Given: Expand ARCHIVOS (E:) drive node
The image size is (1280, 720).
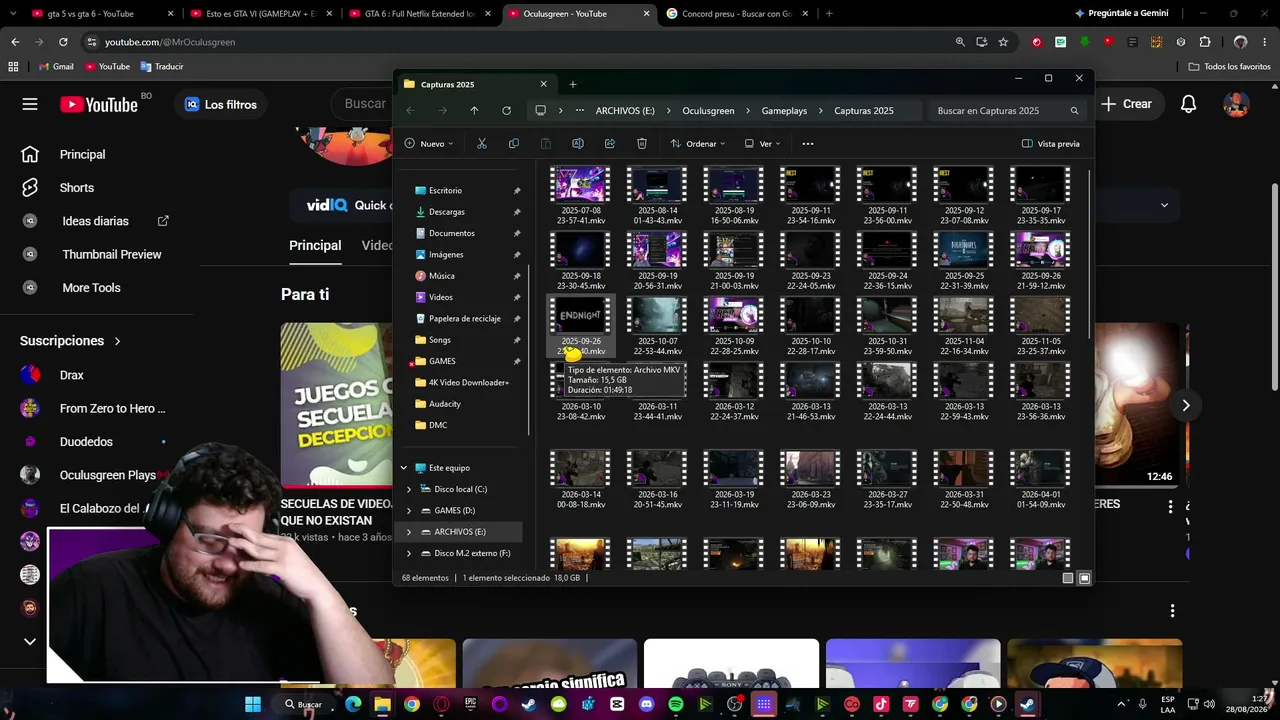Looking at the screenshot, I should (409, 532).
